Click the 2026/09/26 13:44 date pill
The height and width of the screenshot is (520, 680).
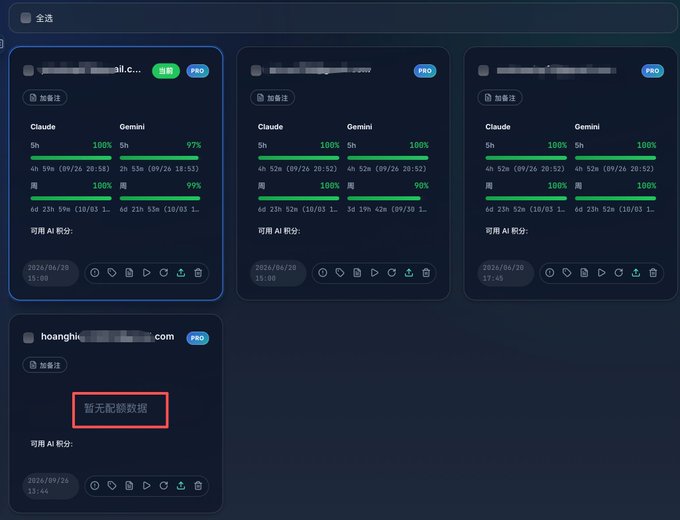click(50, 486)
